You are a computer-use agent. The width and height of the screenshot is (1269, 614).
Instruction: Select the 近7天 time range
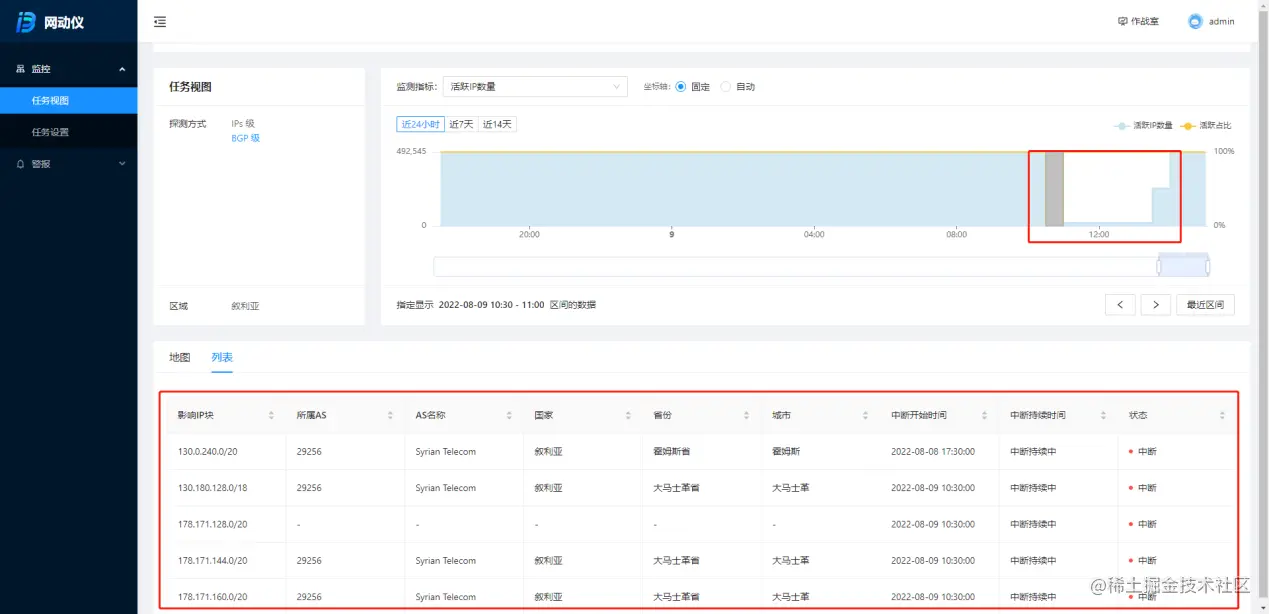pos(461,124)
